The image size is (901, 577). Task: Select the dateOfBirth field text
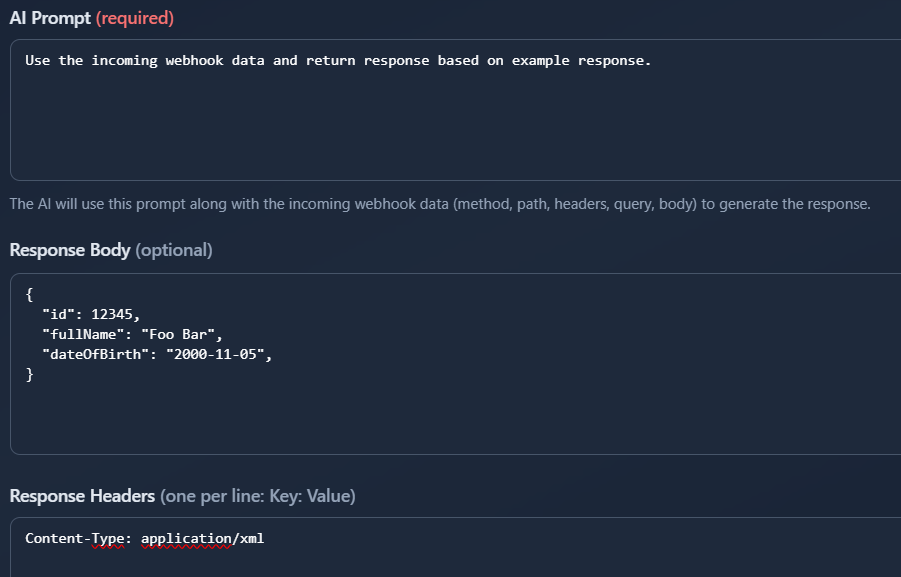click(90, 353)
